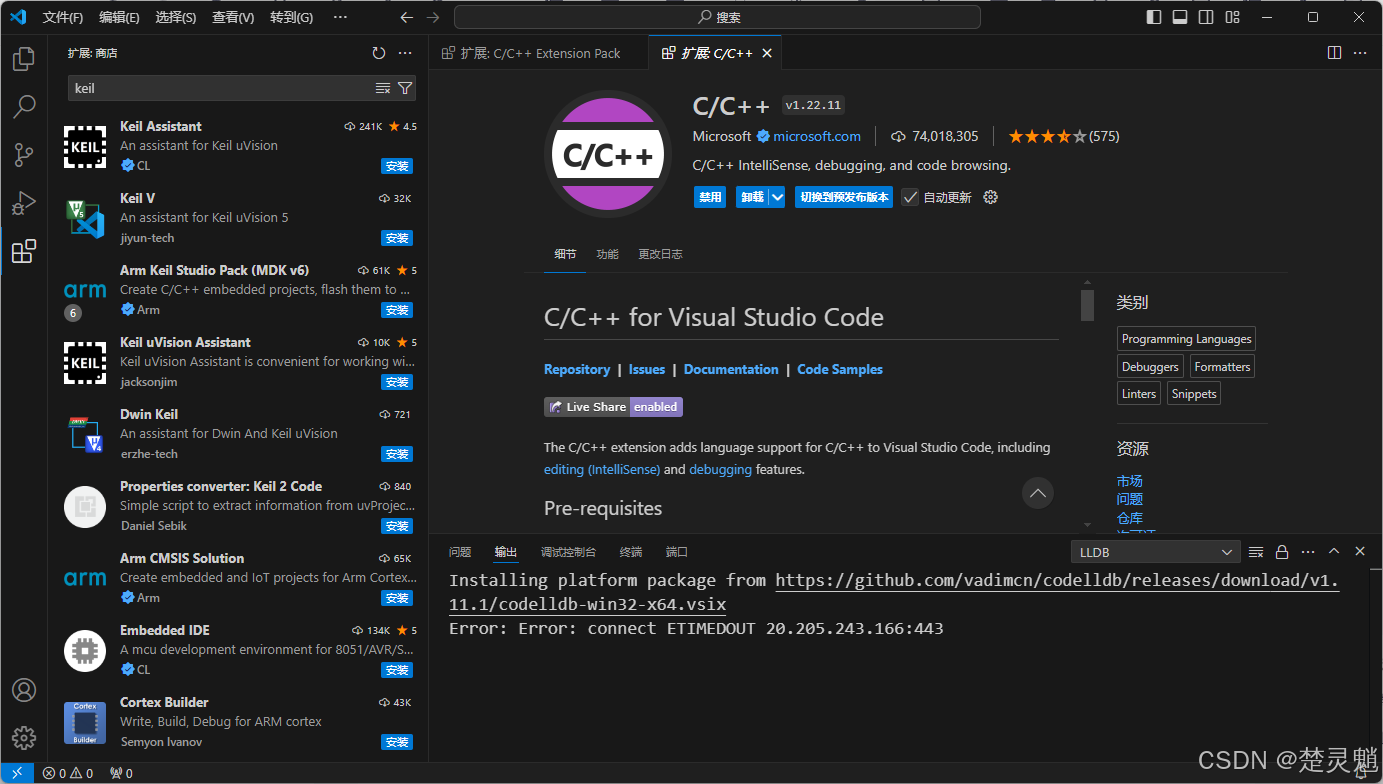Screen dimensions: 1383x784
Task: Clear the output panel
Action: [x=1256, y=552]
